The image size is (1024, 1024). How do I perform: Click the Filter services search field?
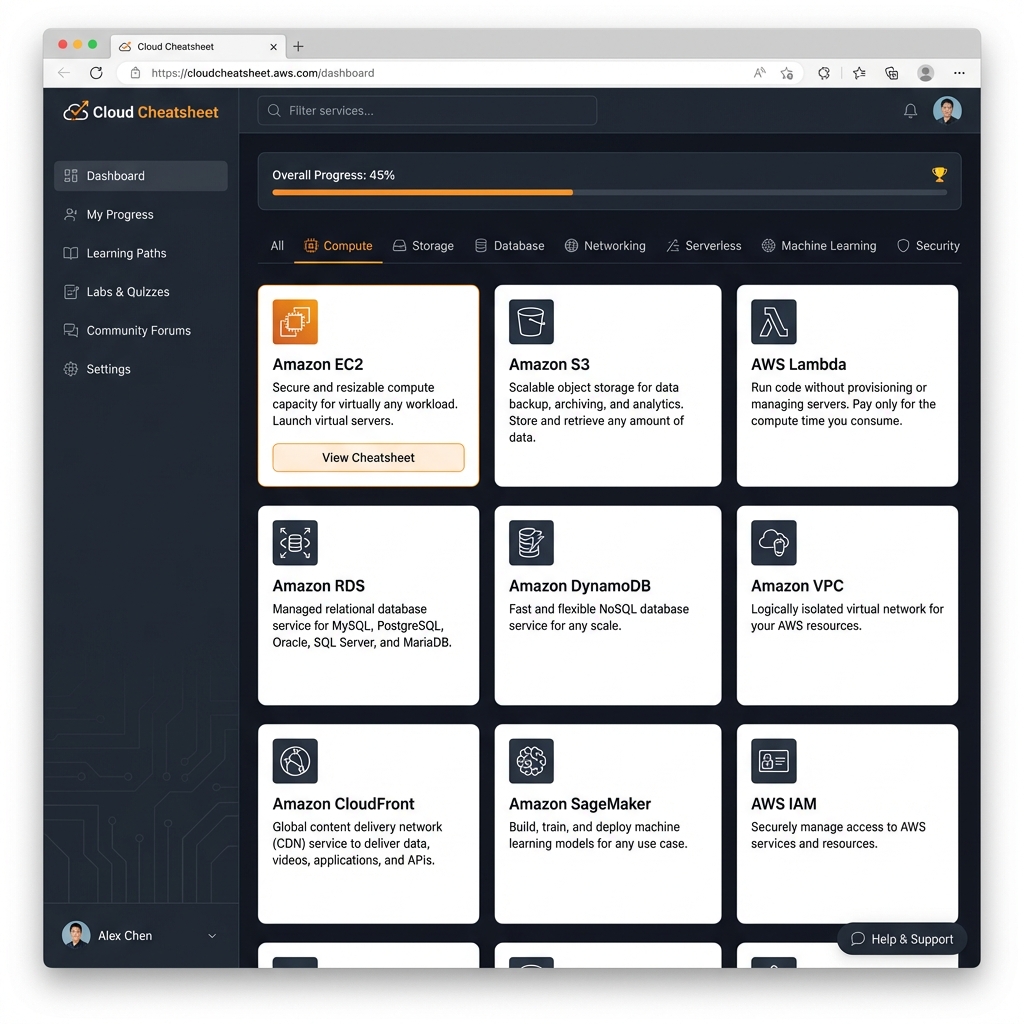click(x=427, y=110)
